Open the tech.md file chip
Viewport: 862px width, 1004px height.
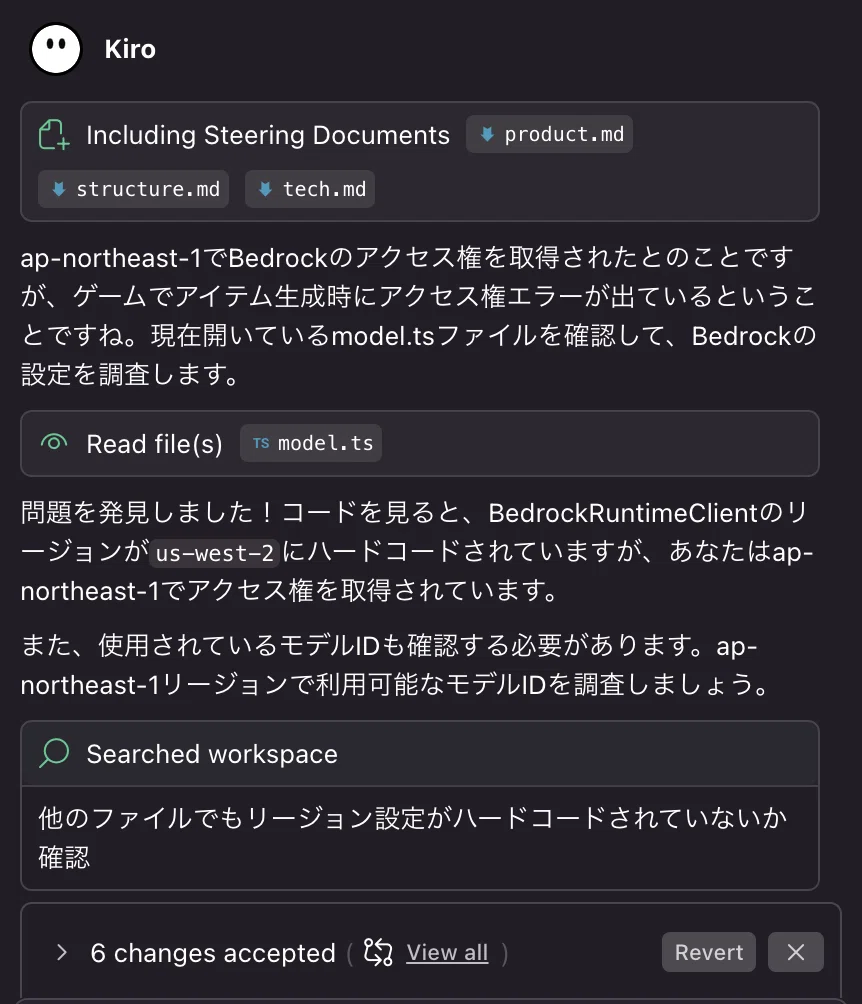pos(309,189)
